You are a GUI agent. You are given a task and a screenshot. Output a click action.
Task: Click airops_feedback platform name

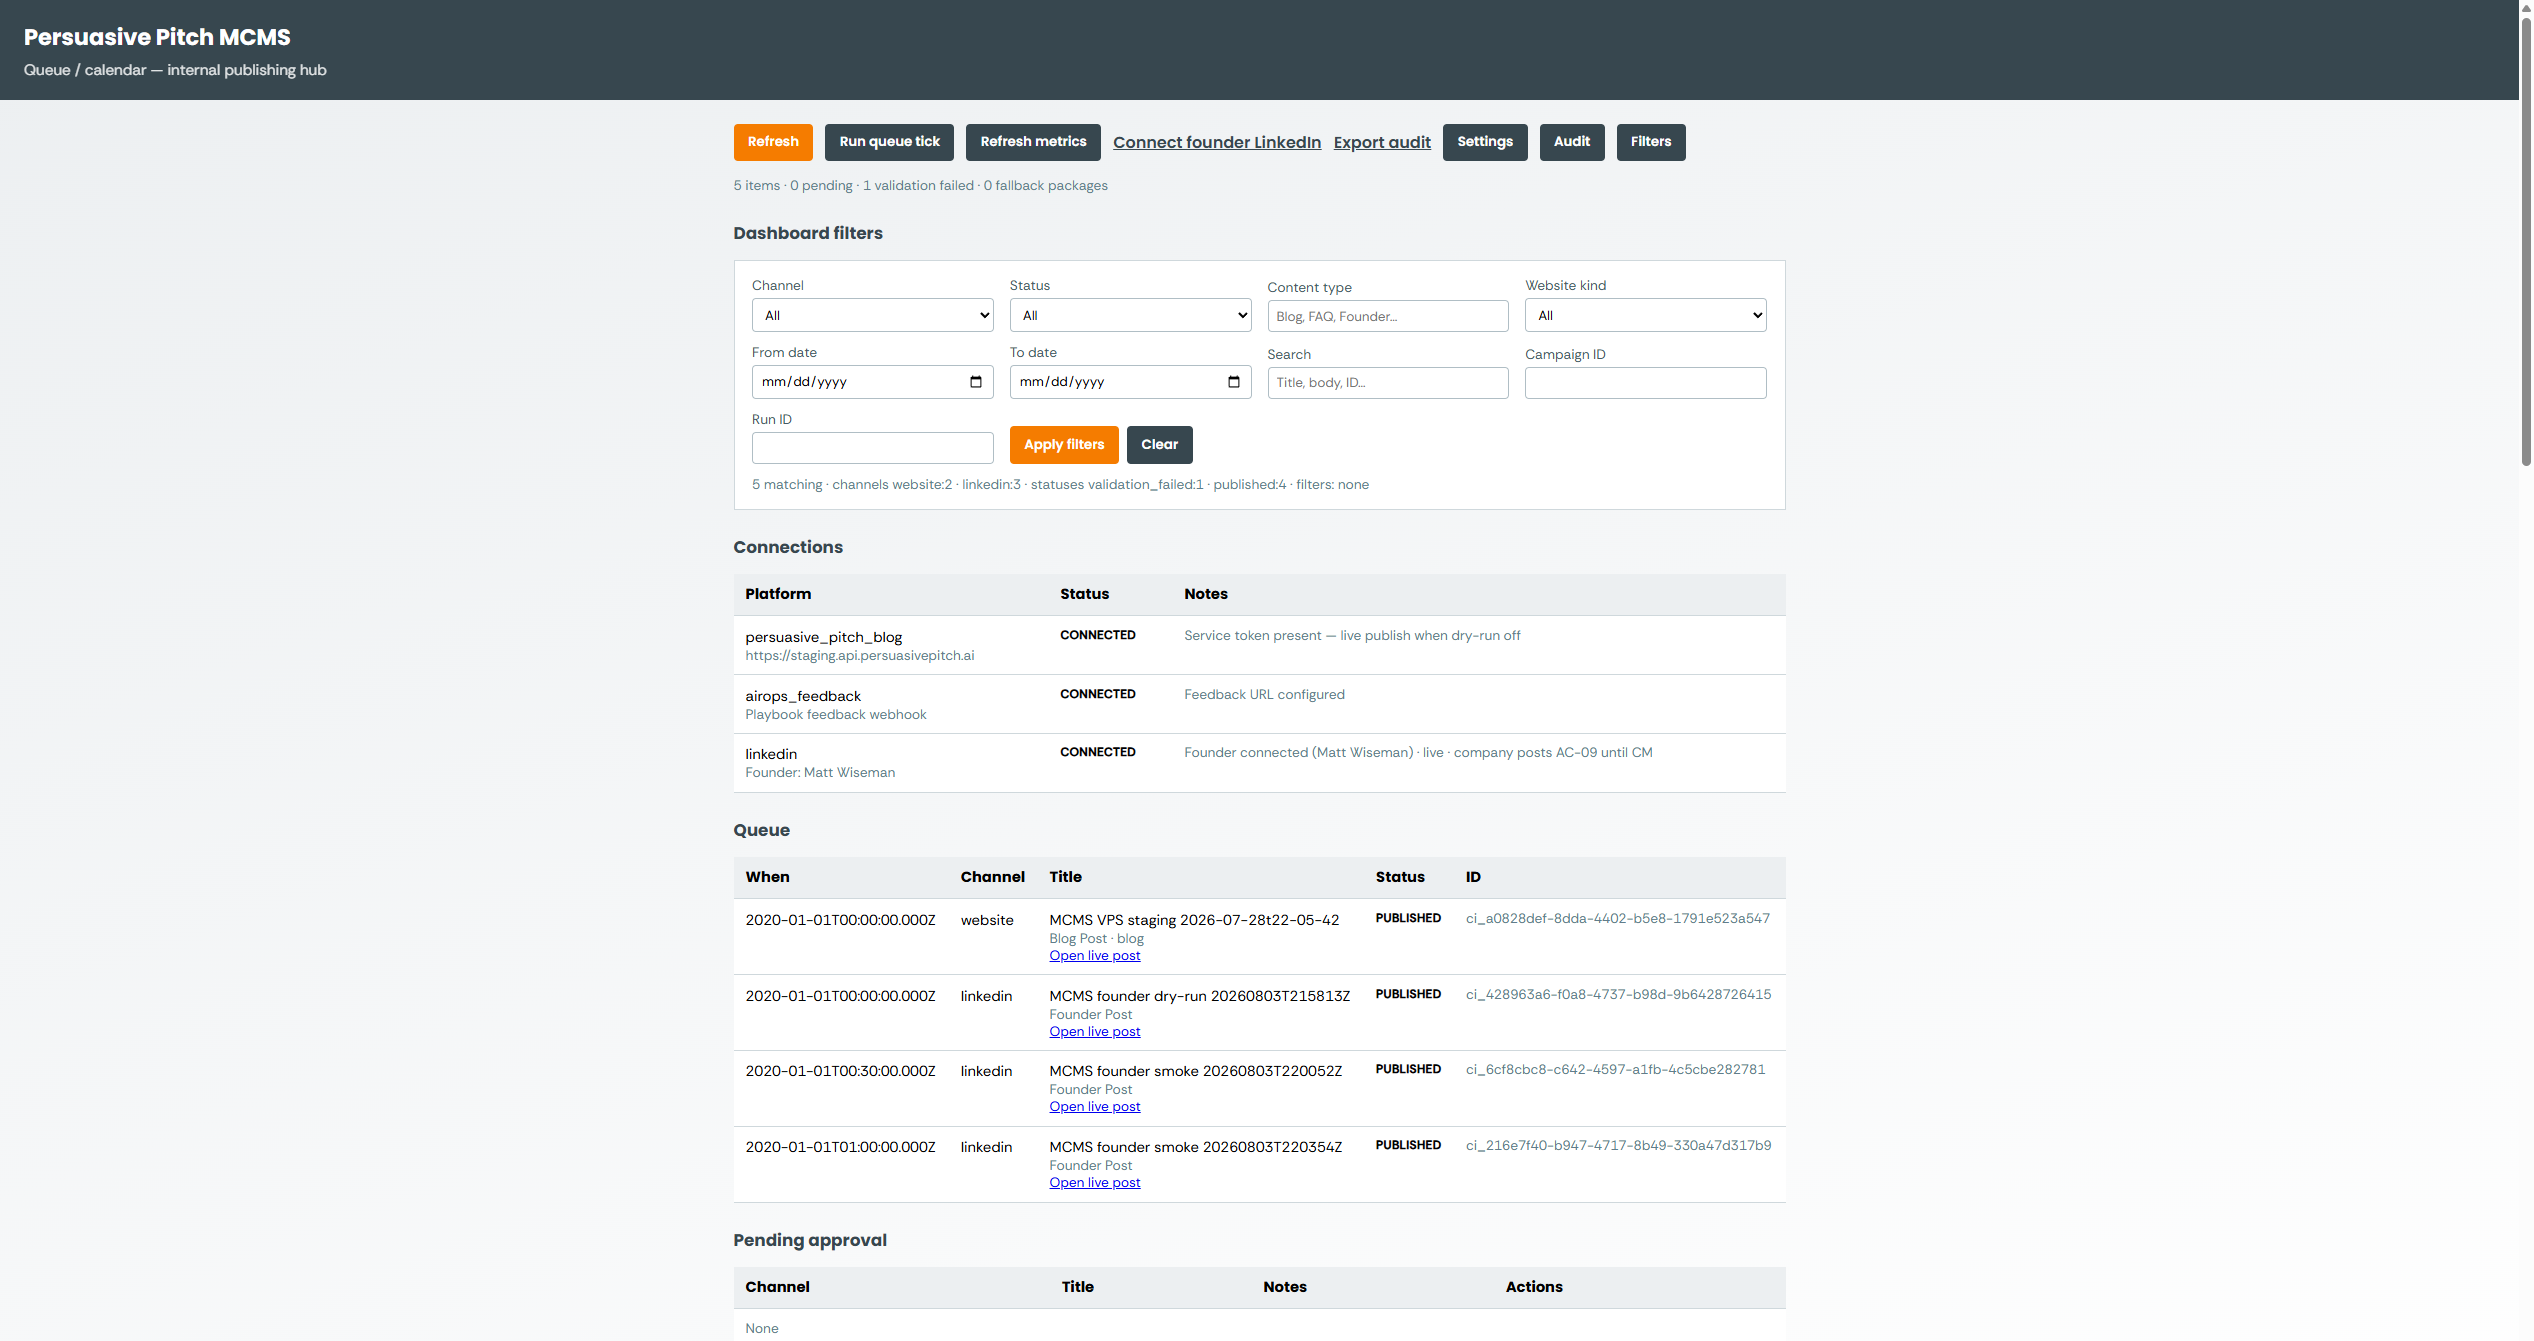click(802, 696)
